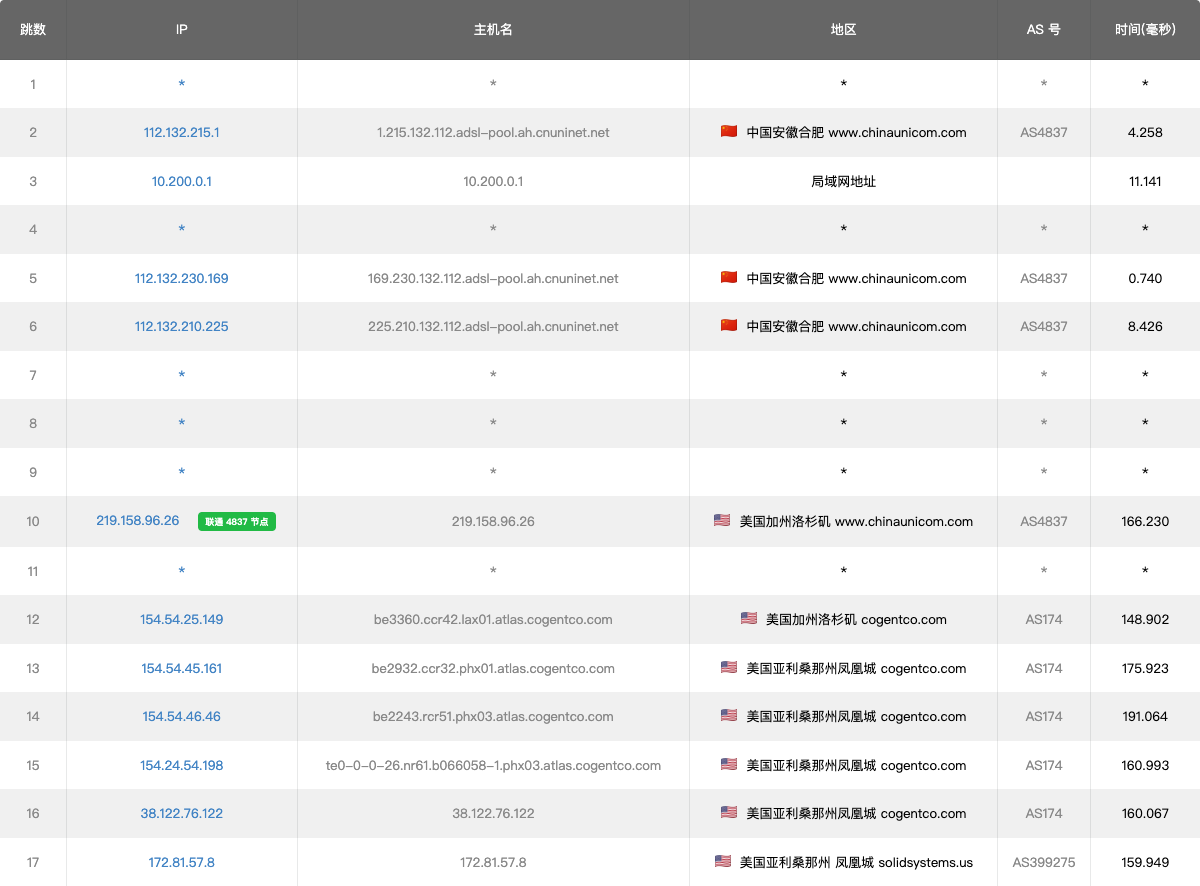
Task: Click time value 175.923
Action: pyautogui.click(x=1145, y=668)
